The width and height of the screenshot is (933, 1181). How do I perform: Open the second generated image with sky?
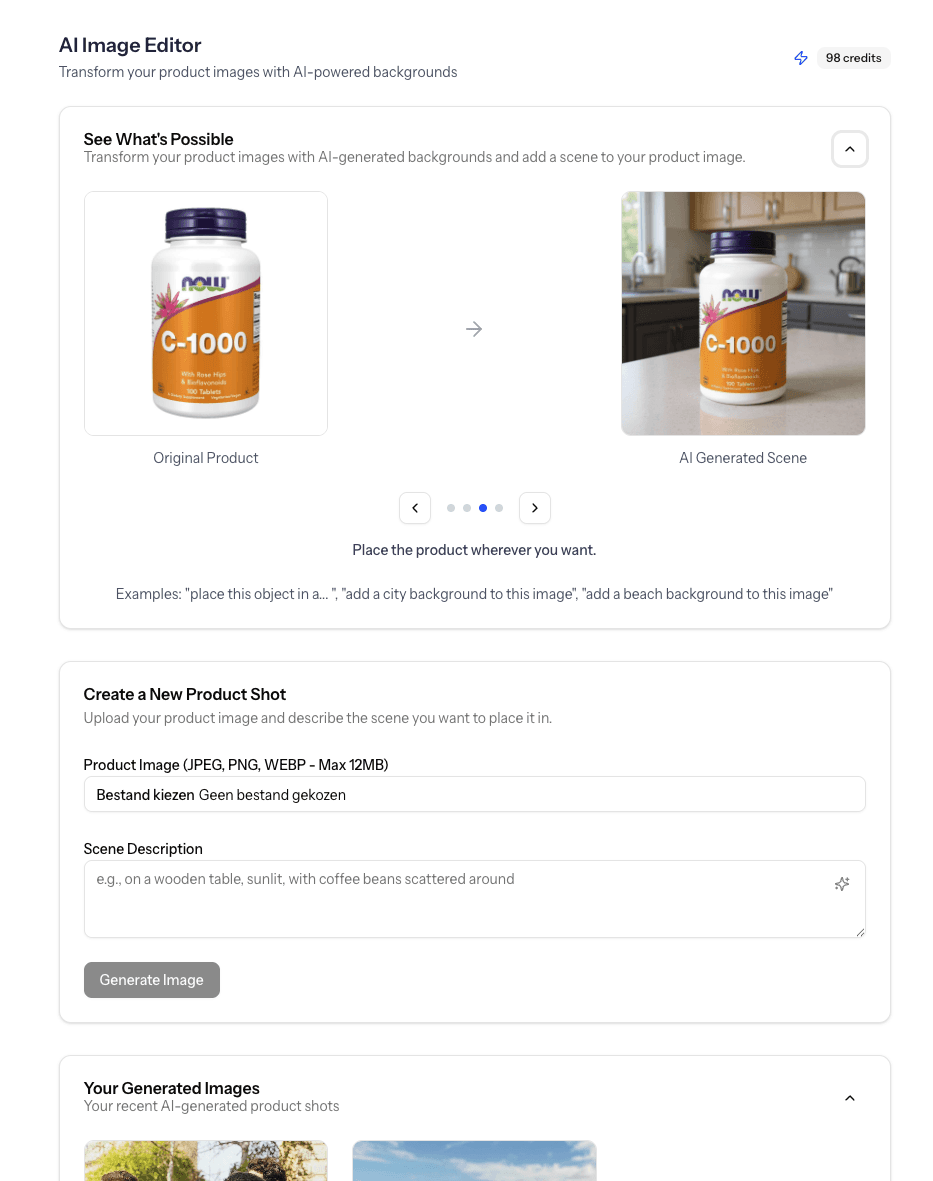[x=474, y=1161]
